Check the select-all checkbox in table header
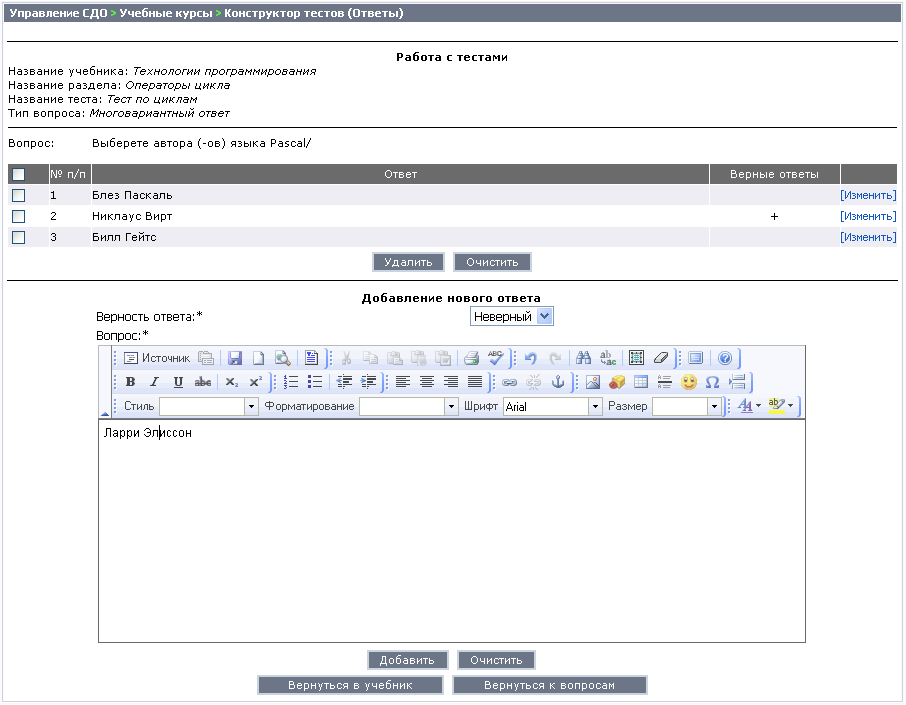The image size is (906, 705). [x=18, y=174]
